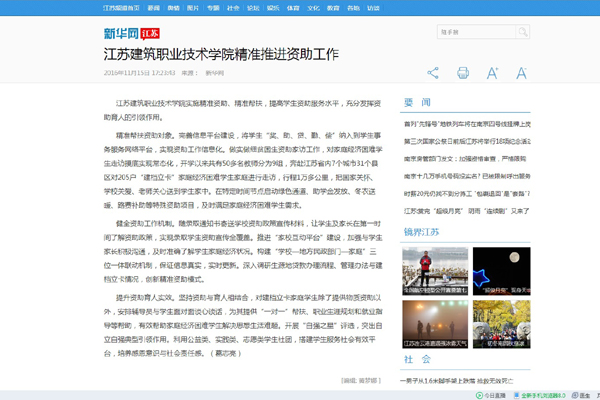Click the print page icon
Viewport: 600px width, 400px height.
(x=463, y=73)
